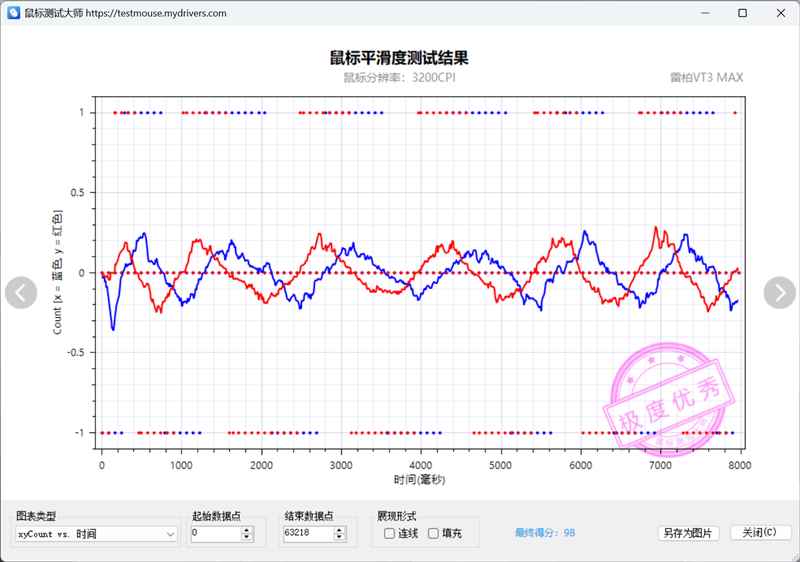800x562 pixels.
Task: Click the app logo in the title bar
Action: coord(13,13)
